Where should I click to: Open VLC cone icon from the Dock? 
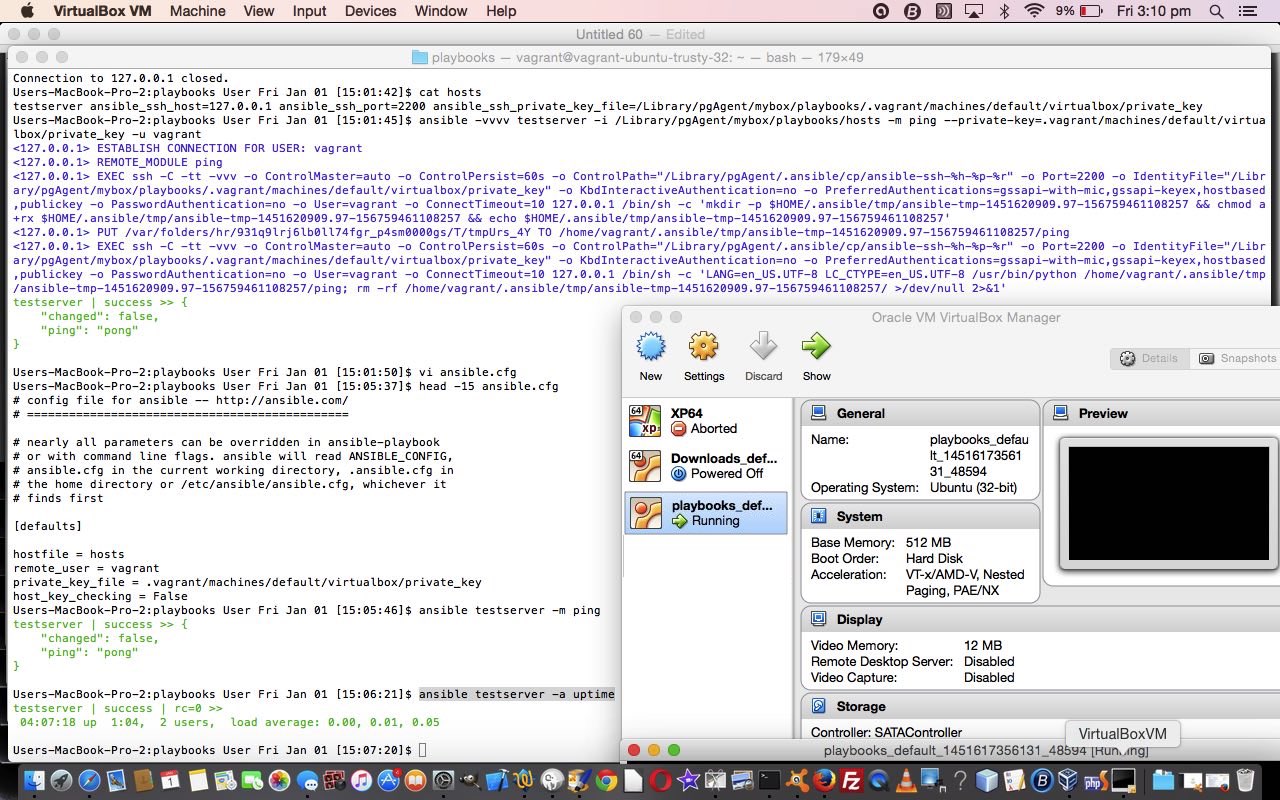[906, 780]
